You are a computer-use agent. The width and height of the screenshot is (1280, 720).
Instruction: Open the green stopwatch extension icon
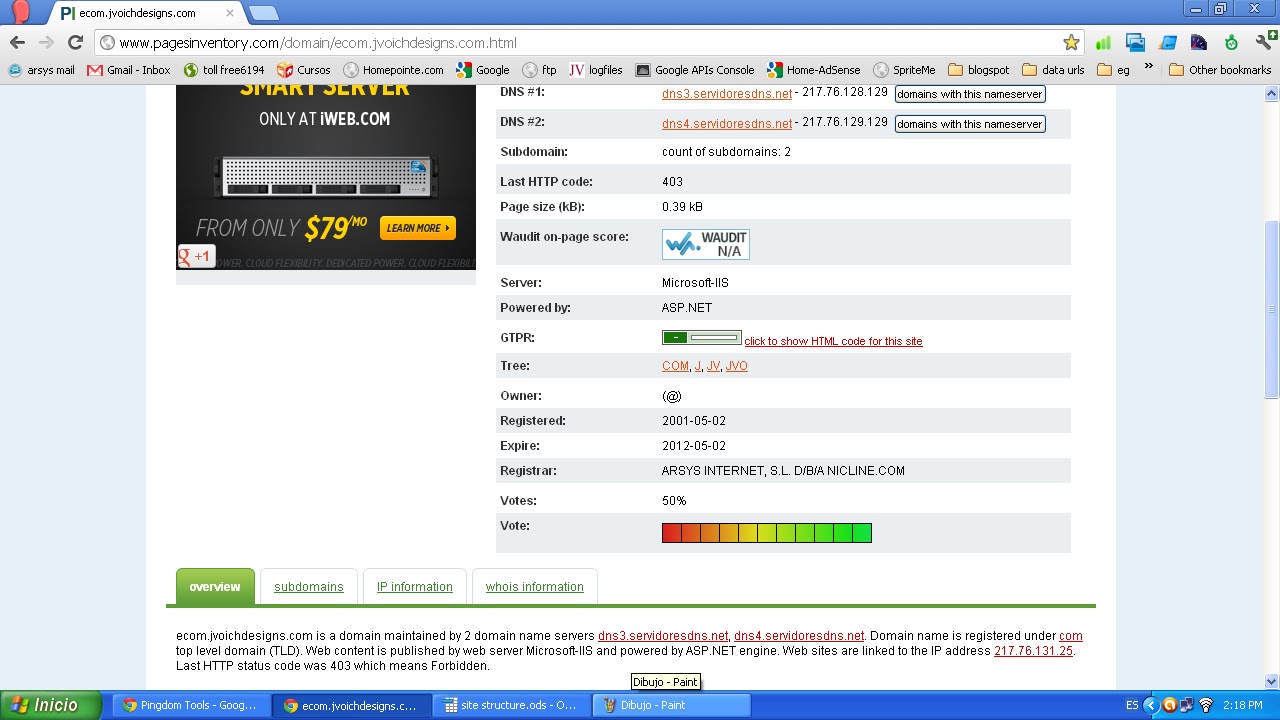(x=1231, y=43)
